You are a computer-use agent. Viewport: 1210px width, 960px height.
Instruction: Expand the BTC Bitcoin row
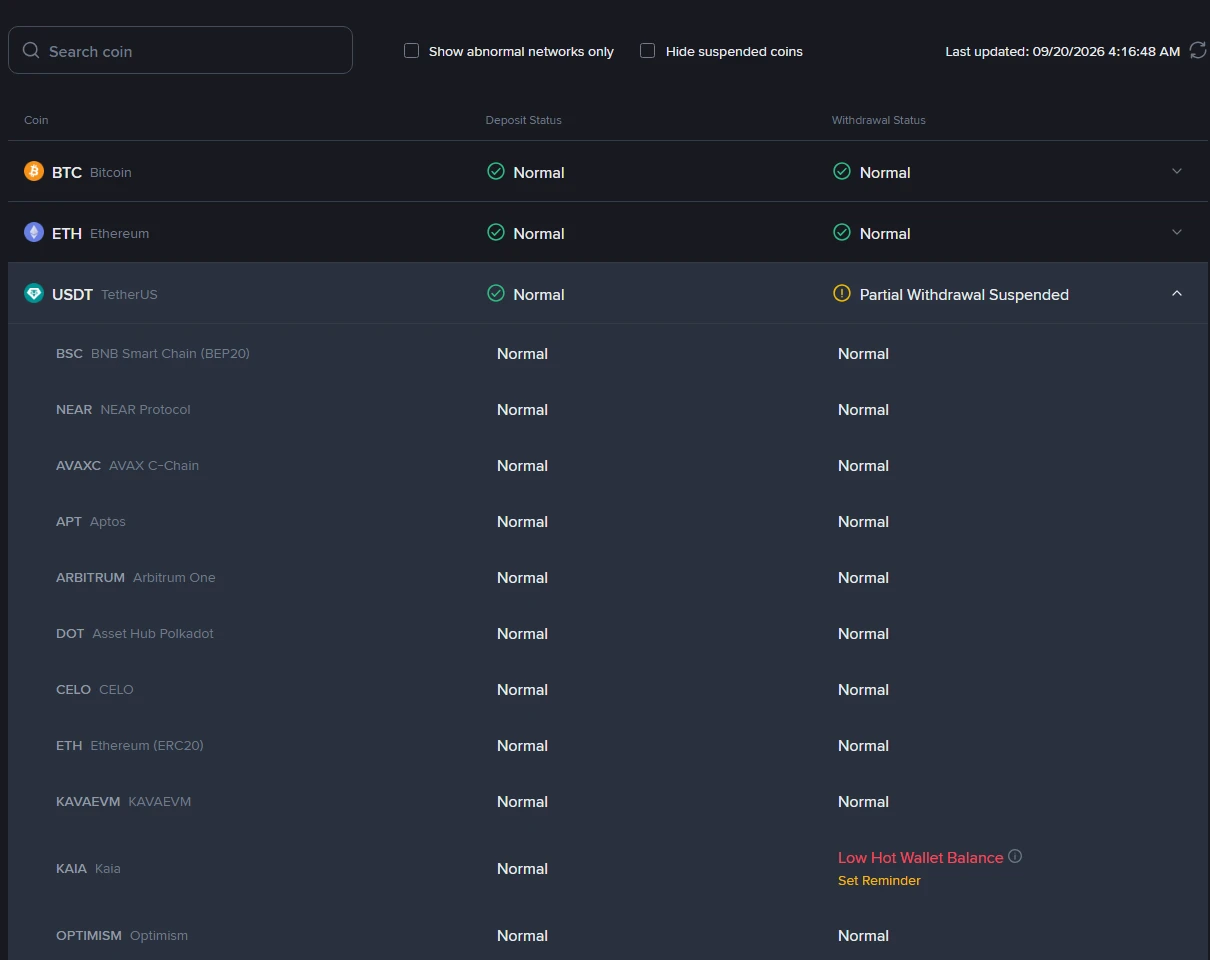[1177, 171]
